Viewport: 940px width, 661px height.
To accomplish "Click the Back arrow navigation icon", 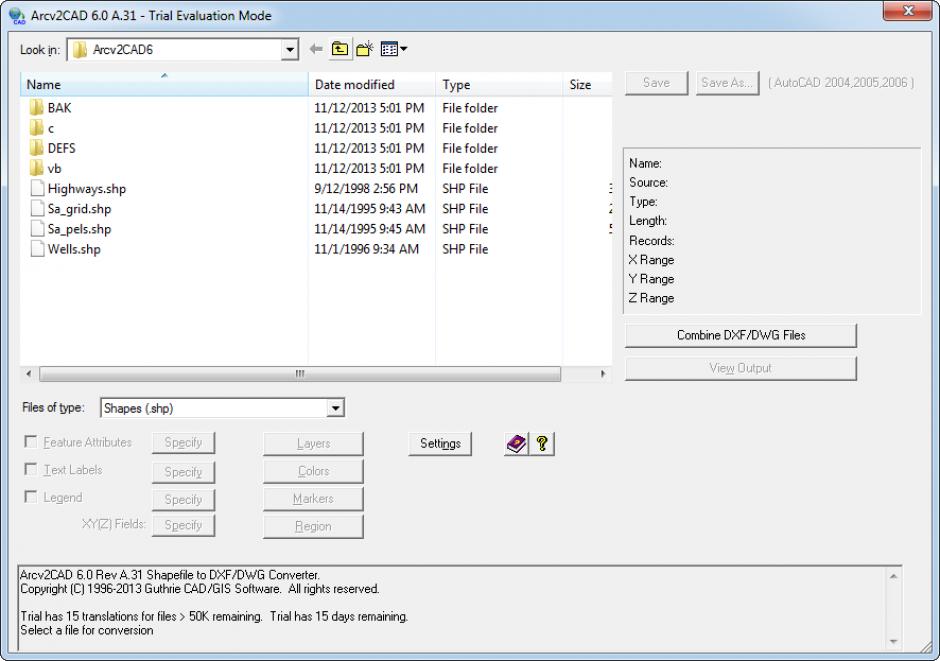I will (316, 49).
